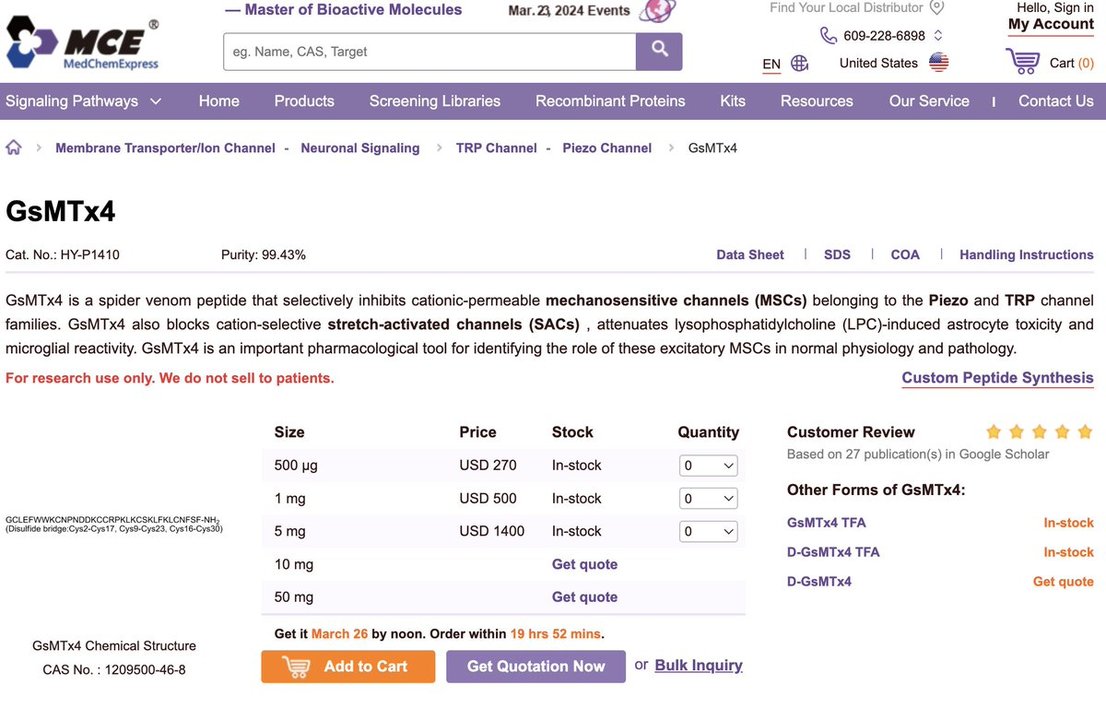Open quantity dropdown for 500 µg
1106x720 pixels.
coord(708,465)
